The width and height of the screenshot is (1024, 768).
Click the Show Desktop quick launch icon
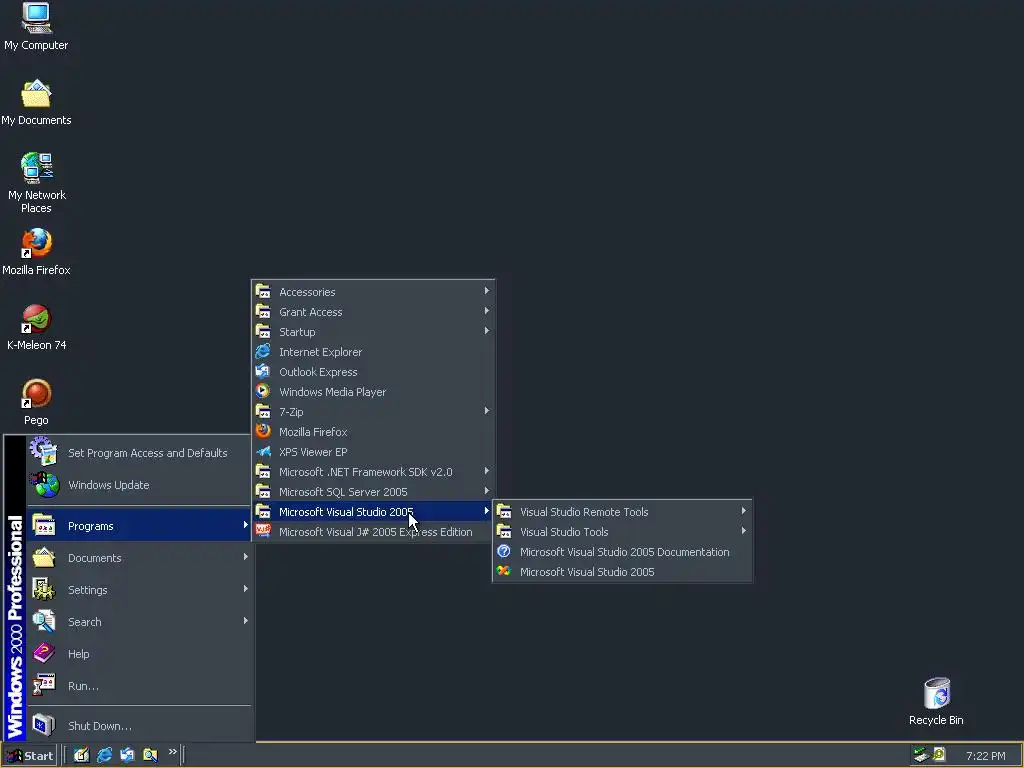pos(81,755)
